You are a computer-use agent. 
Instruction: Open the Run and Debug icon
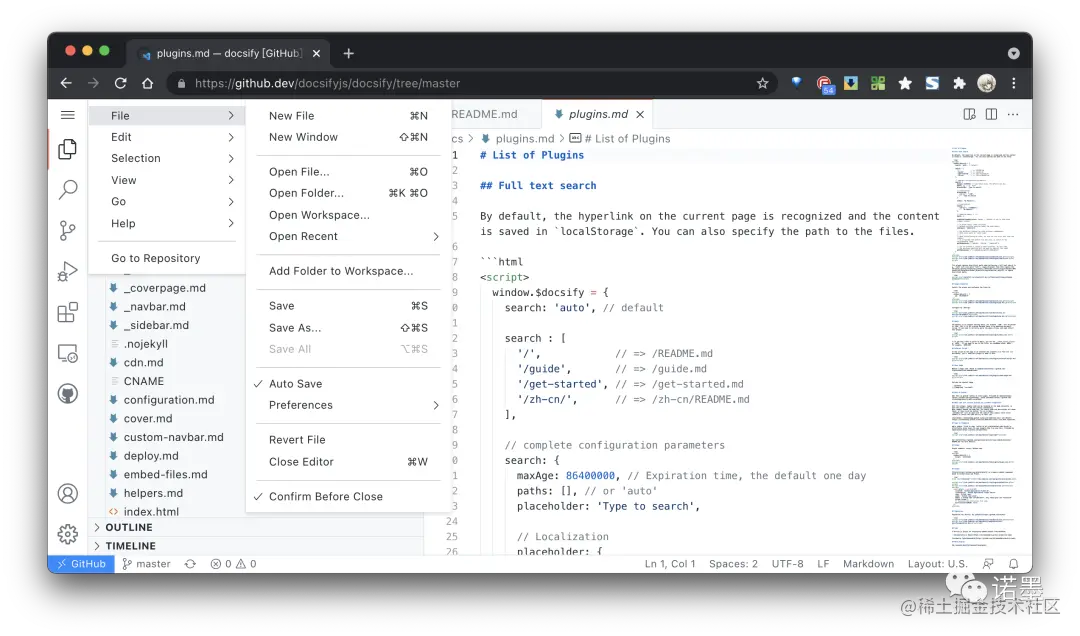tap(68, 271)
